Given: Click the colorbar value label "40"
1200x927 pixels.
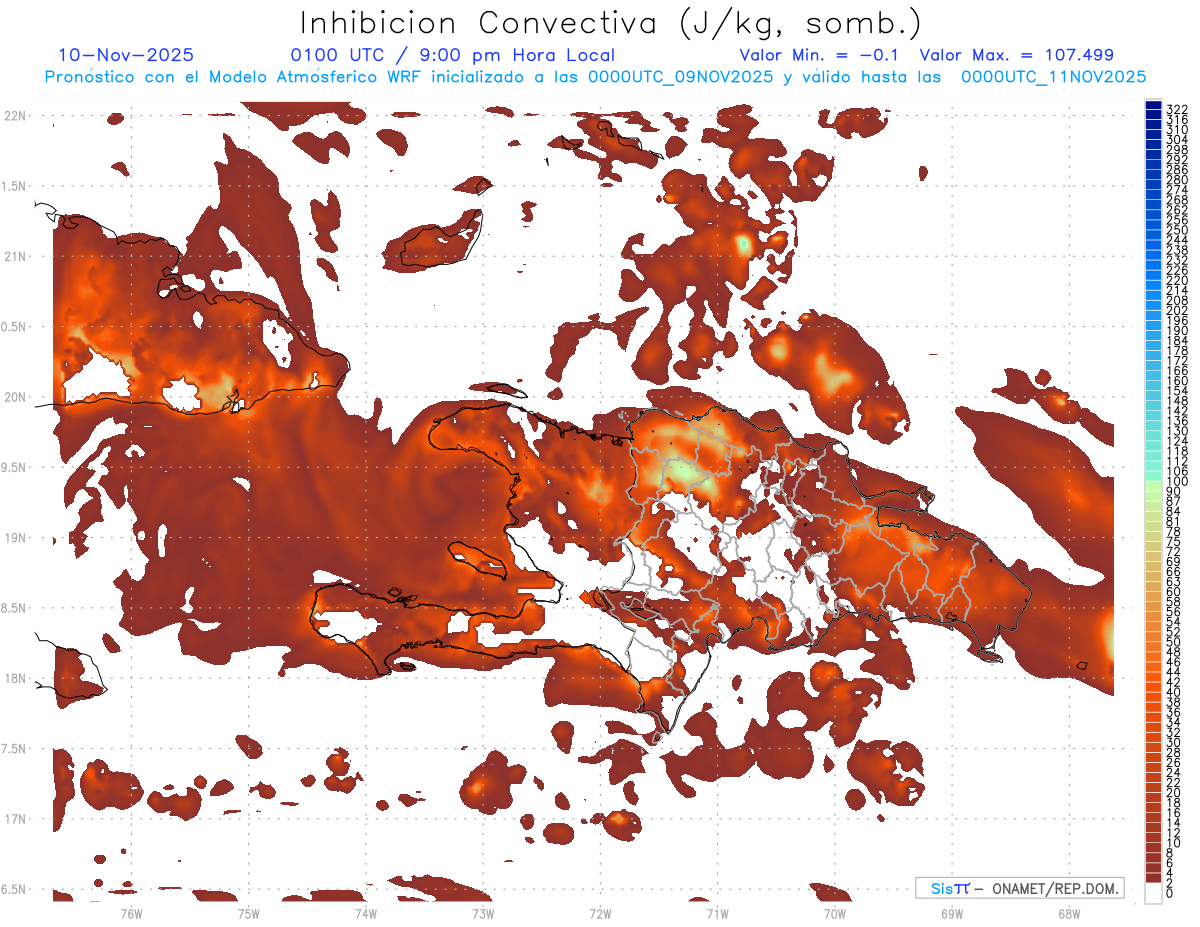Looking at the screenshot, I should [1174, 691].
